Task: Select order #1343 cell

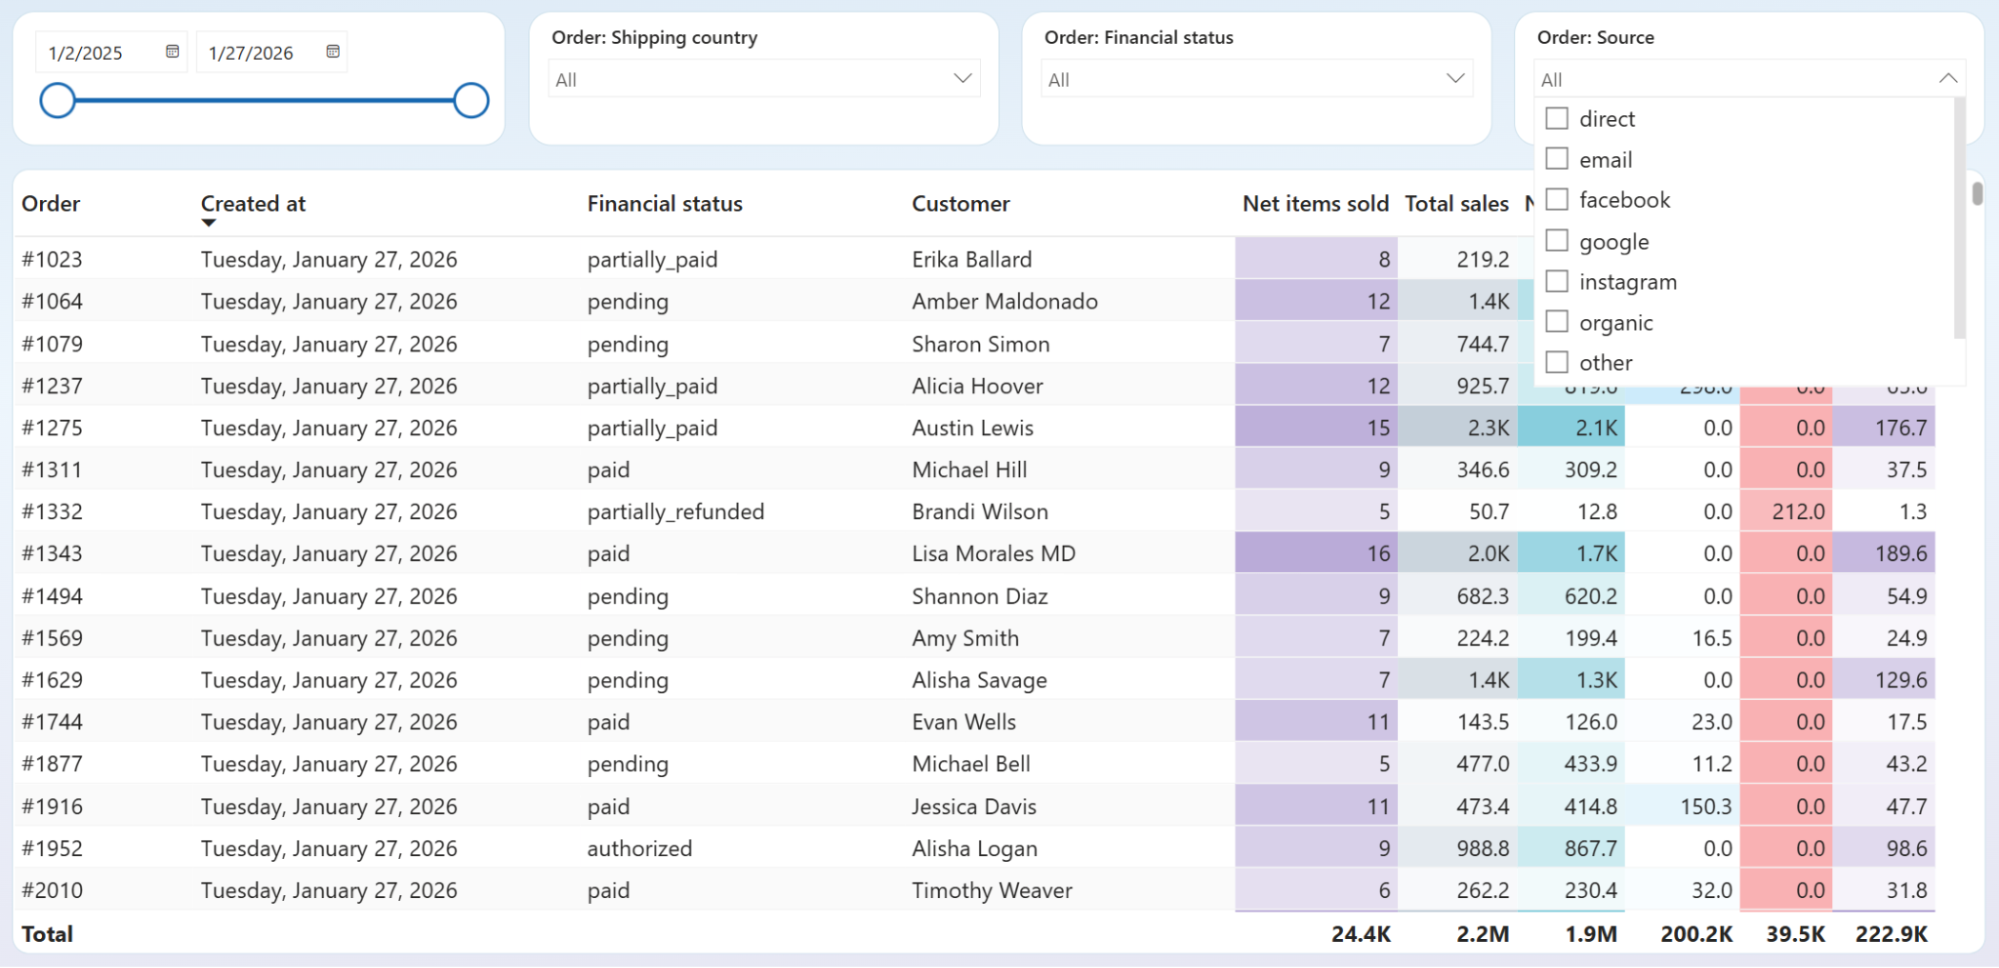Action: (52, 554)
